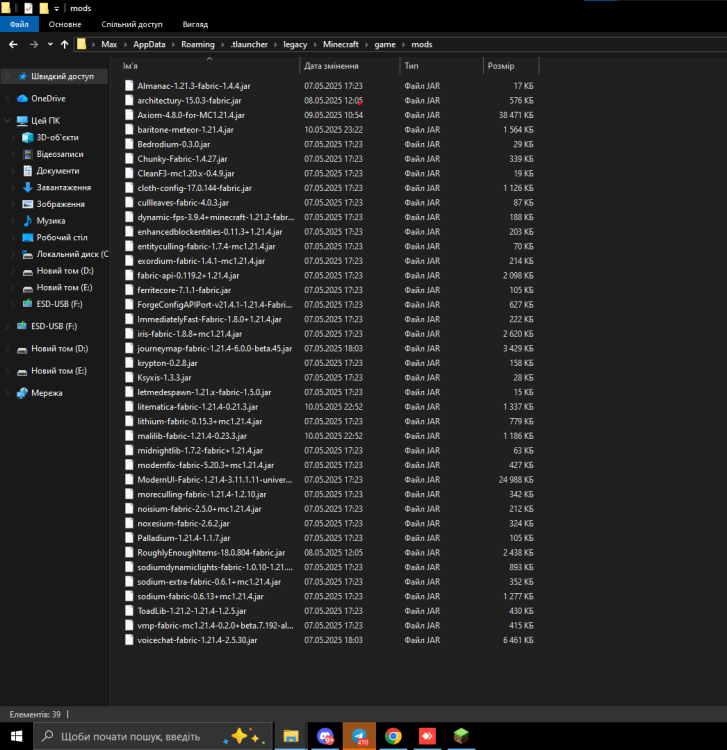Open the Спільний доступ ribbon tab
The image size is (727, 750).
click(x=132, y=24)
